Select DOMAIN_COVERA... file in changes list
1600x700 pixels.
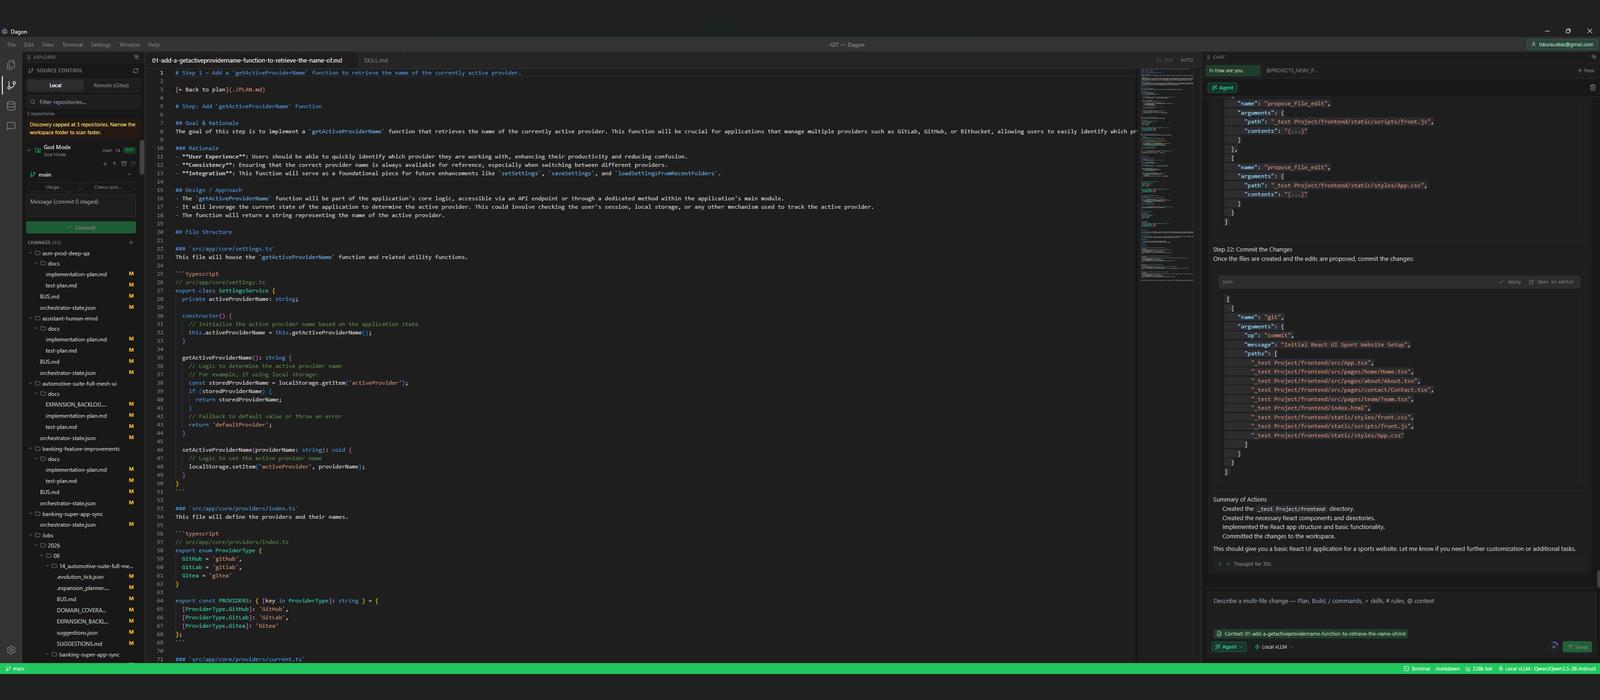[81, 610]
